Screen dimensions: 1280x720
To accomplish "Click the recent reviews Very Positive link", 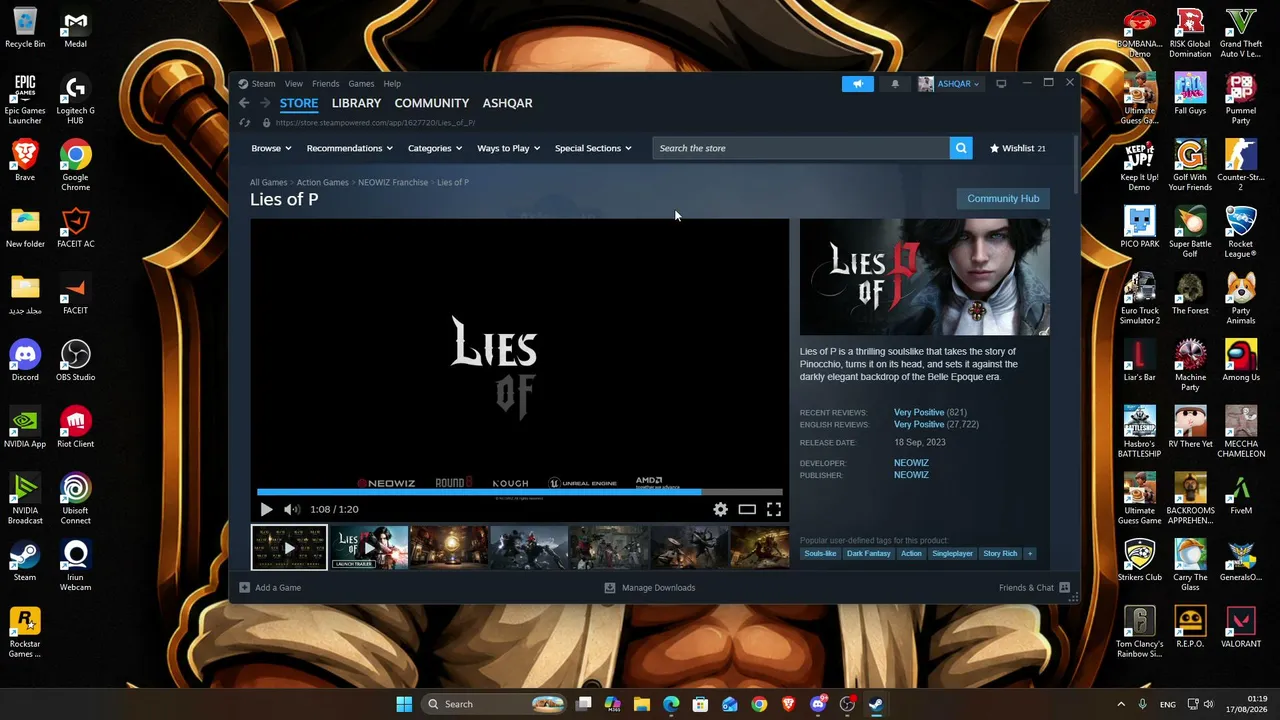I will pos(919,412).
